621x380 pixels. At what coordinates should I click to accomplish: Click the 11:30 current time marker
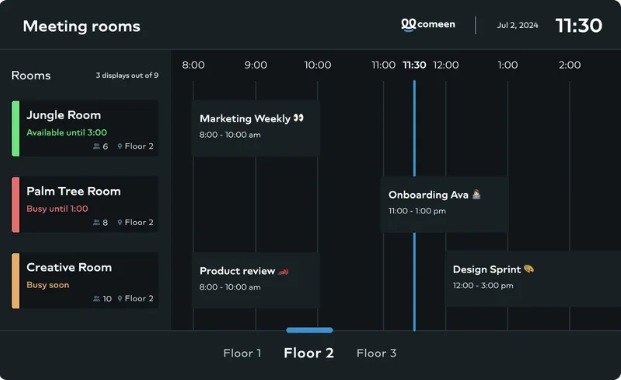coord(414,65)
